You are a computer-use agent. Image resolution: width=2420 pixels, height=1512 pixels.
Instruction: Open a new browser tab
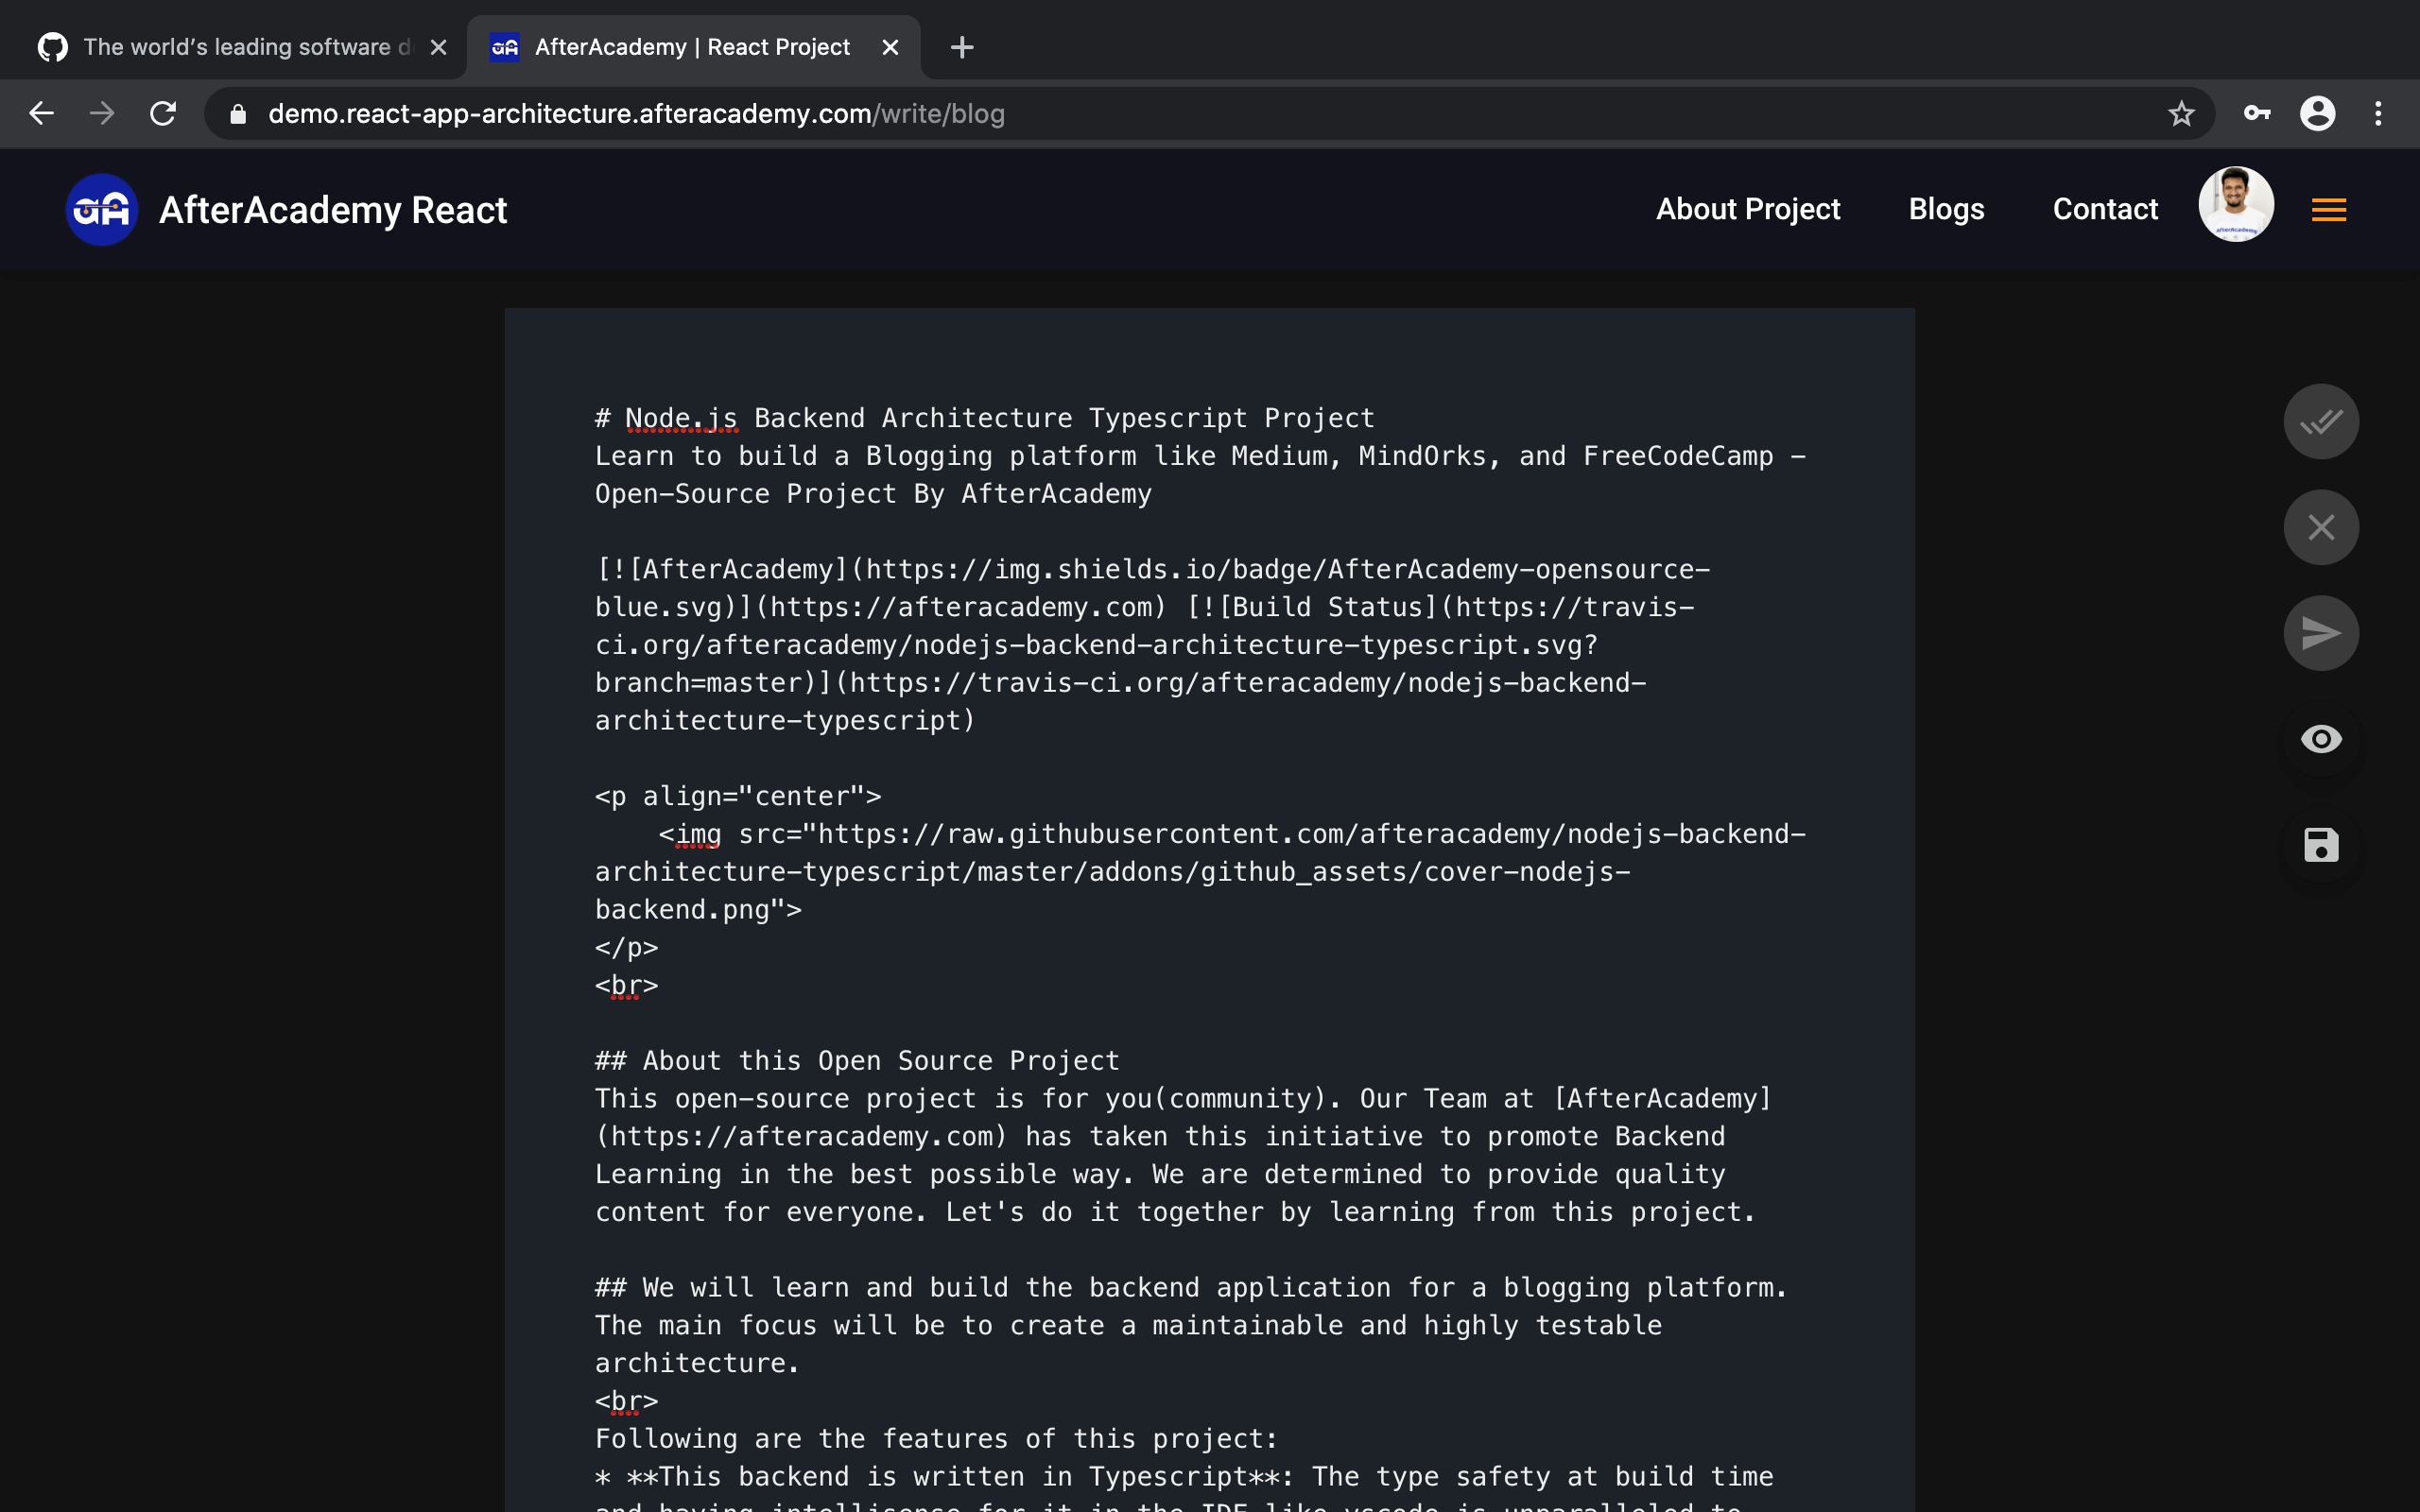(x=961, y=47)
